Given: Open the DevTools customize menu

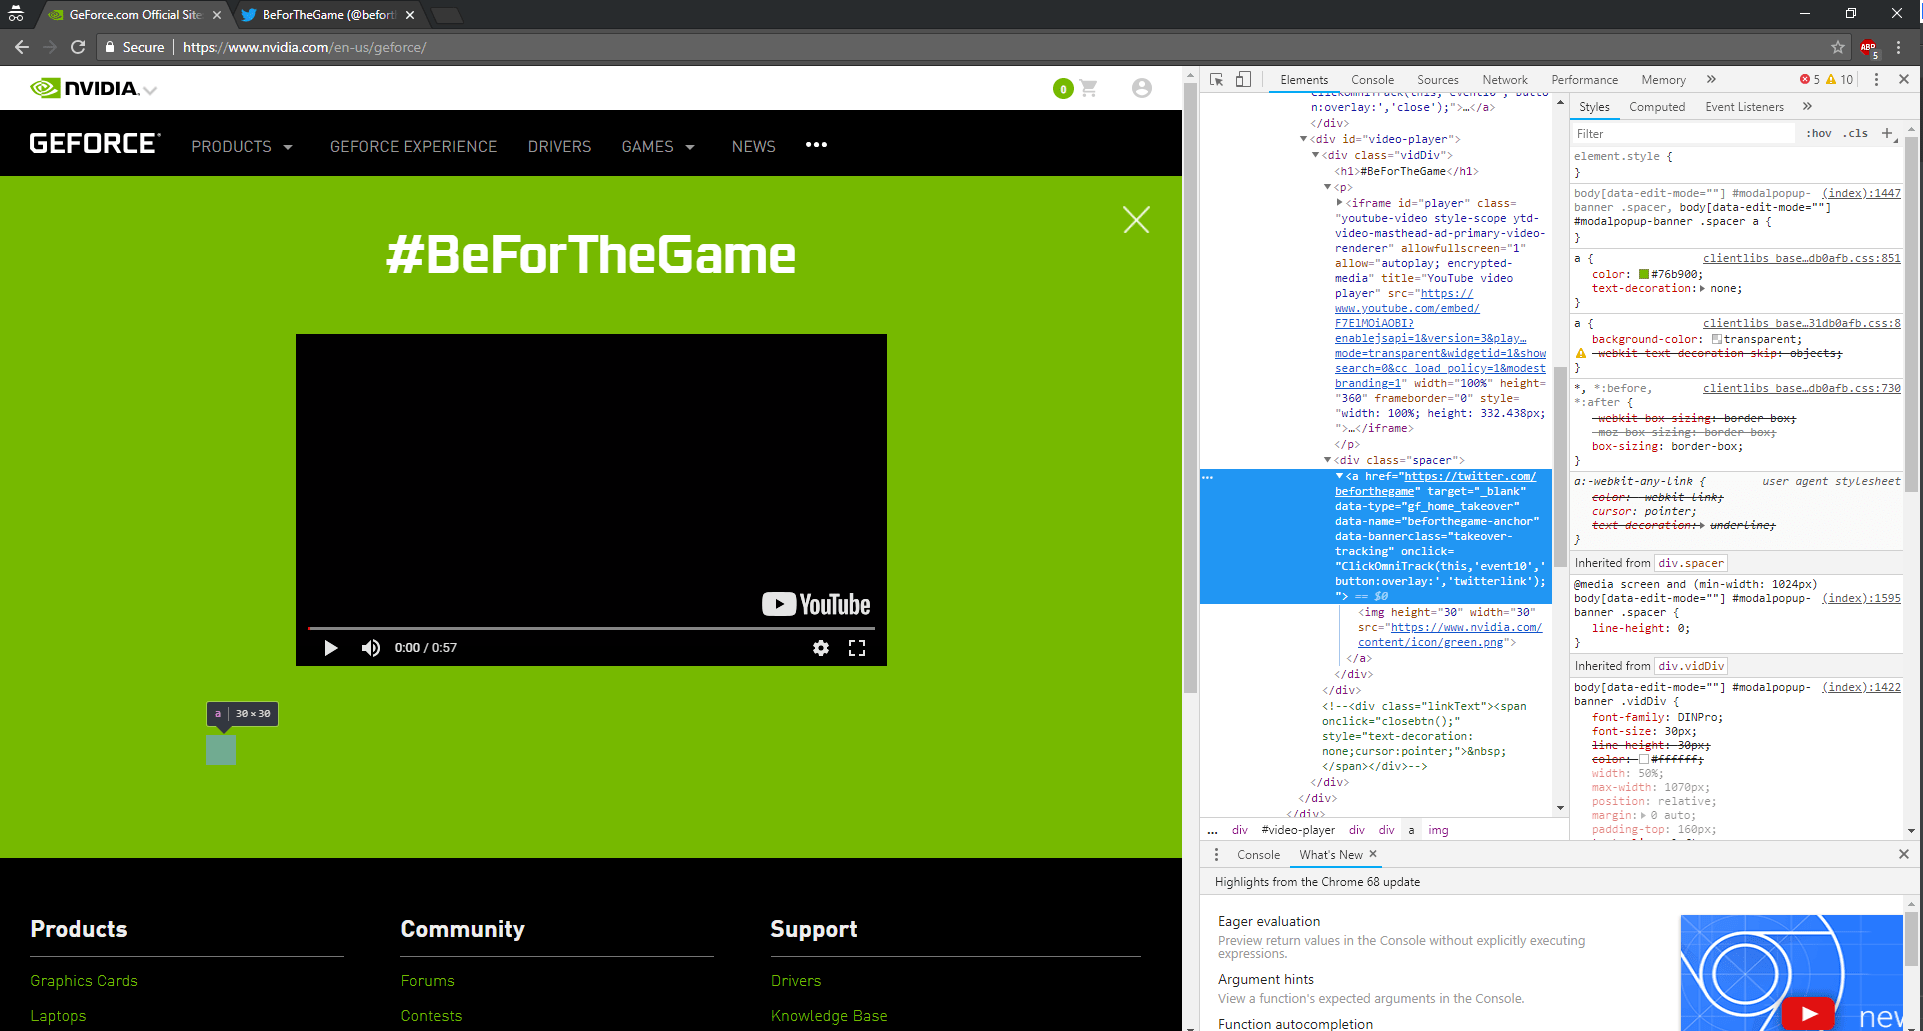Looking at the screenshot, I should 1876,80.
